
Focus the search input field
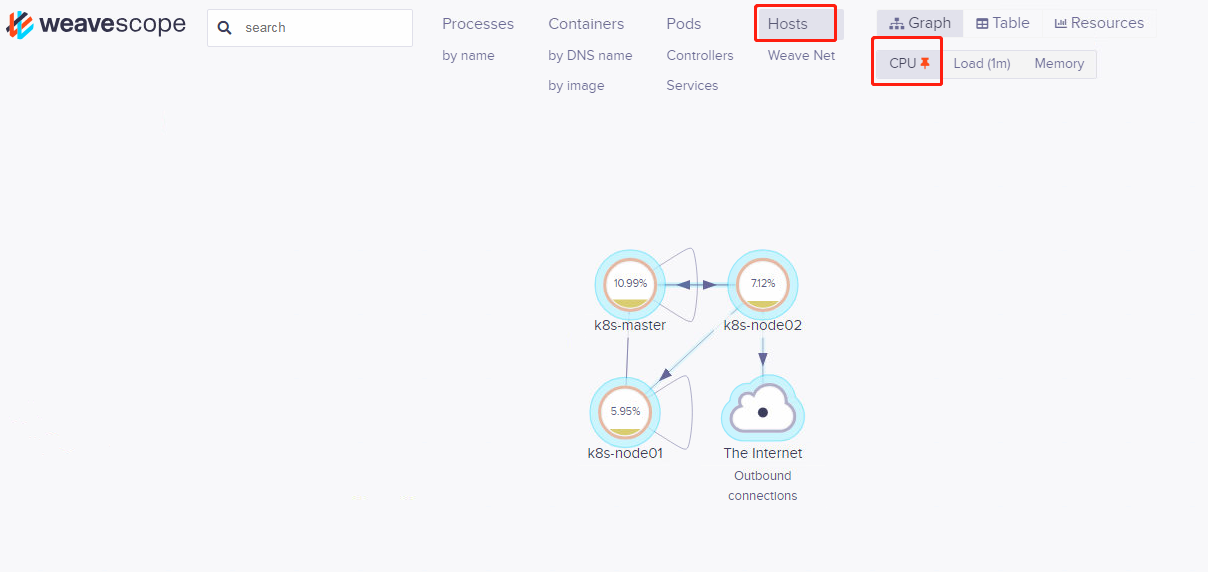(x=320, y=28)
